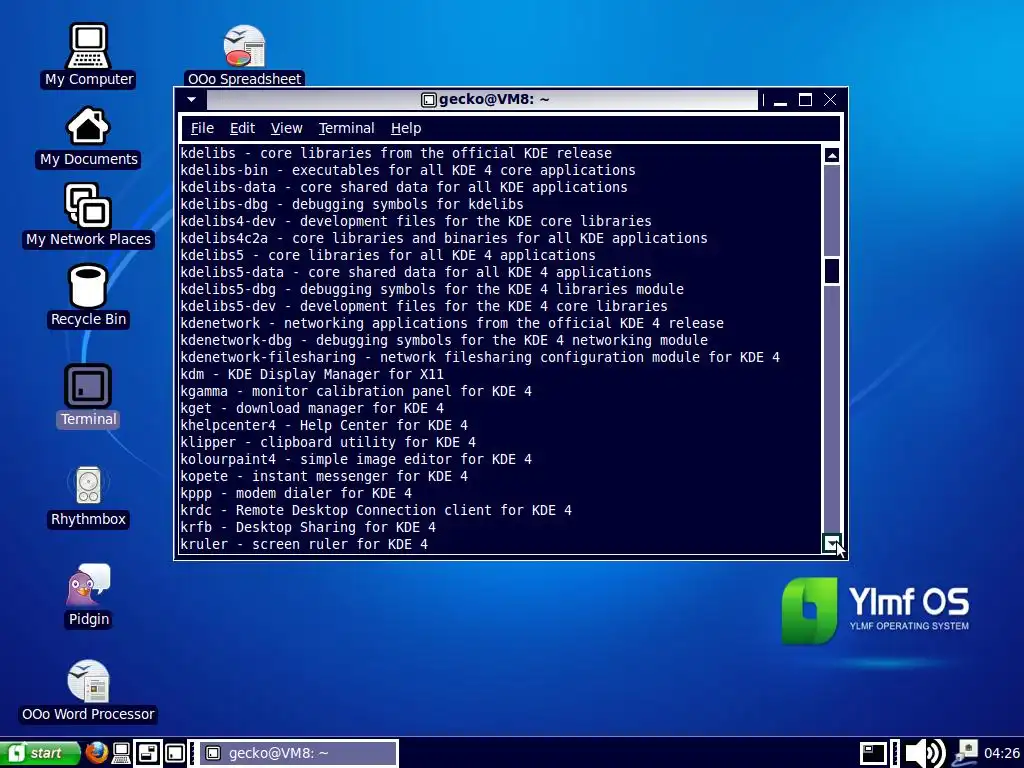Image resolution: width=1024 pixels, height=768 pixels.
Task: Open the Pidgin messenger icon
Action: tap(89, 596)
